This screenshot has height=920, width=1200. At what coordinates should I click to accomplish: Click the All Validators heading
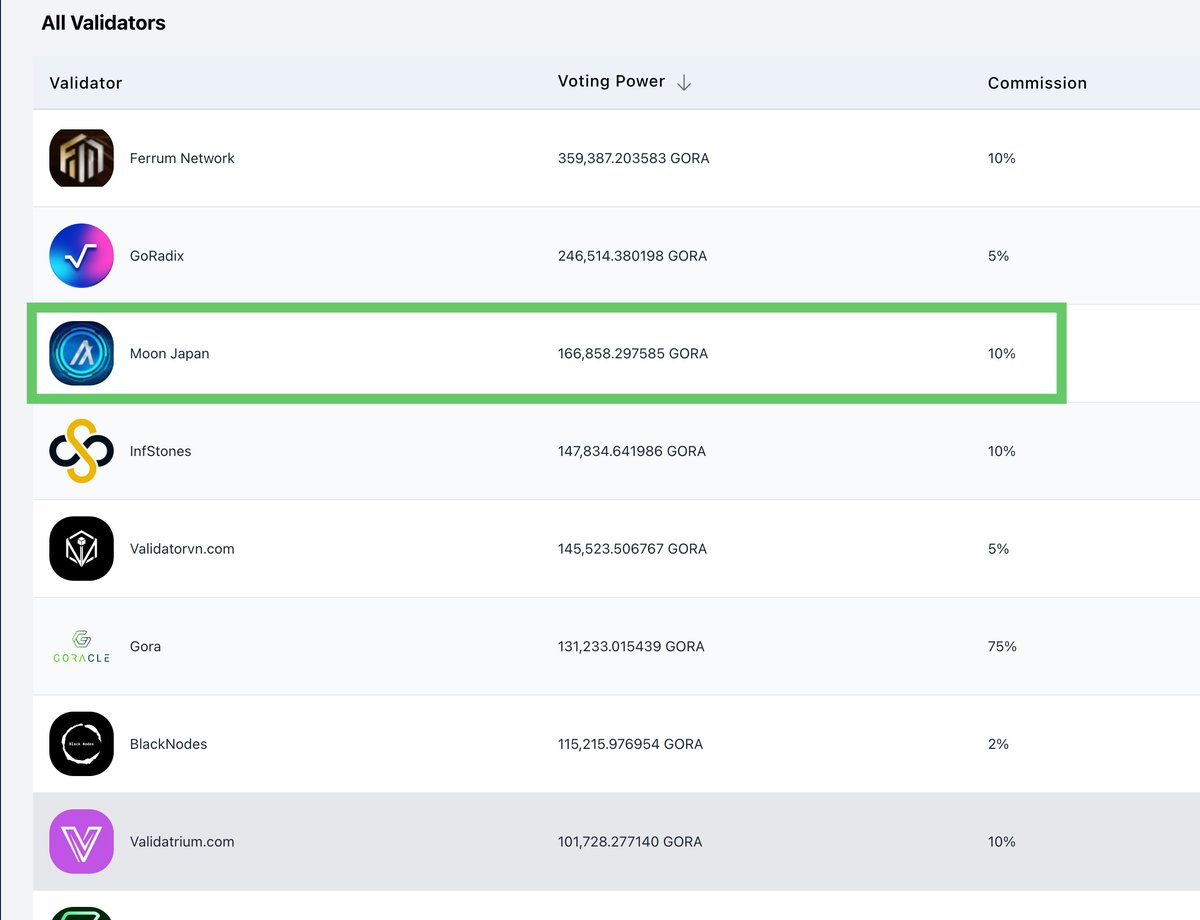coord(103,22)
